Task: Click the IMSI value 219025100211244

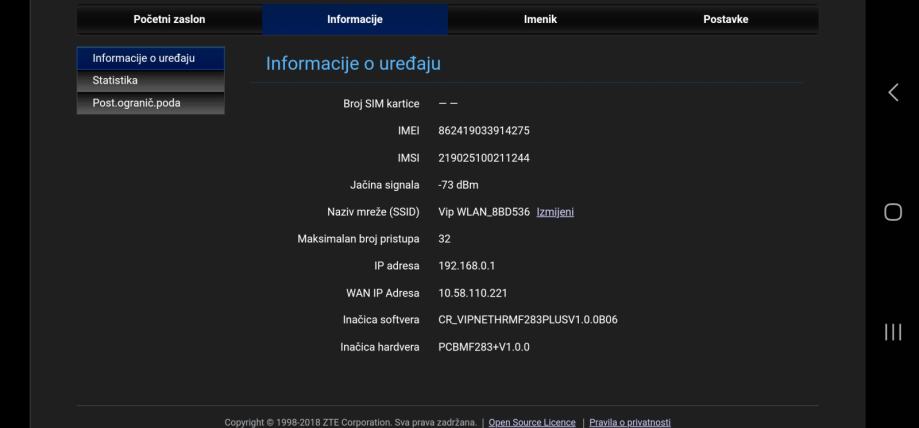Action: 484,158
